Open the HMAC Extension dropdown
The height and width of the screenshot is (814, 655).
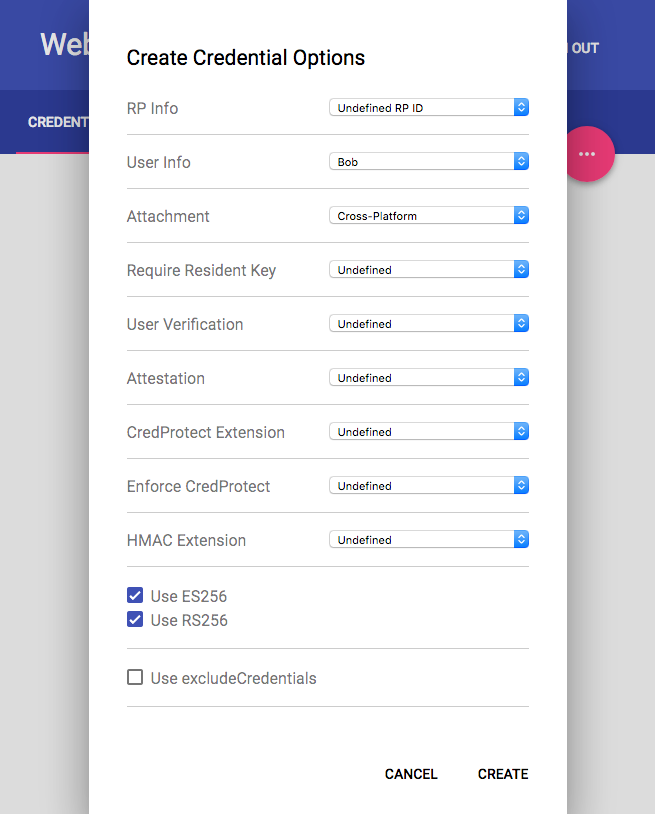428,540
